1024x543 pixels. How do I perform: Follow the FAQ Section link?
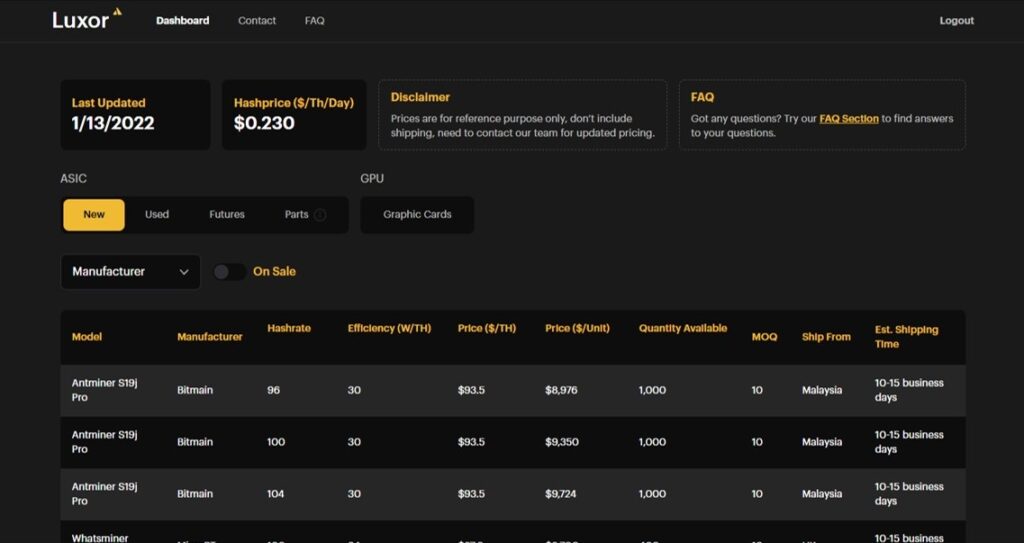point(848,119)
